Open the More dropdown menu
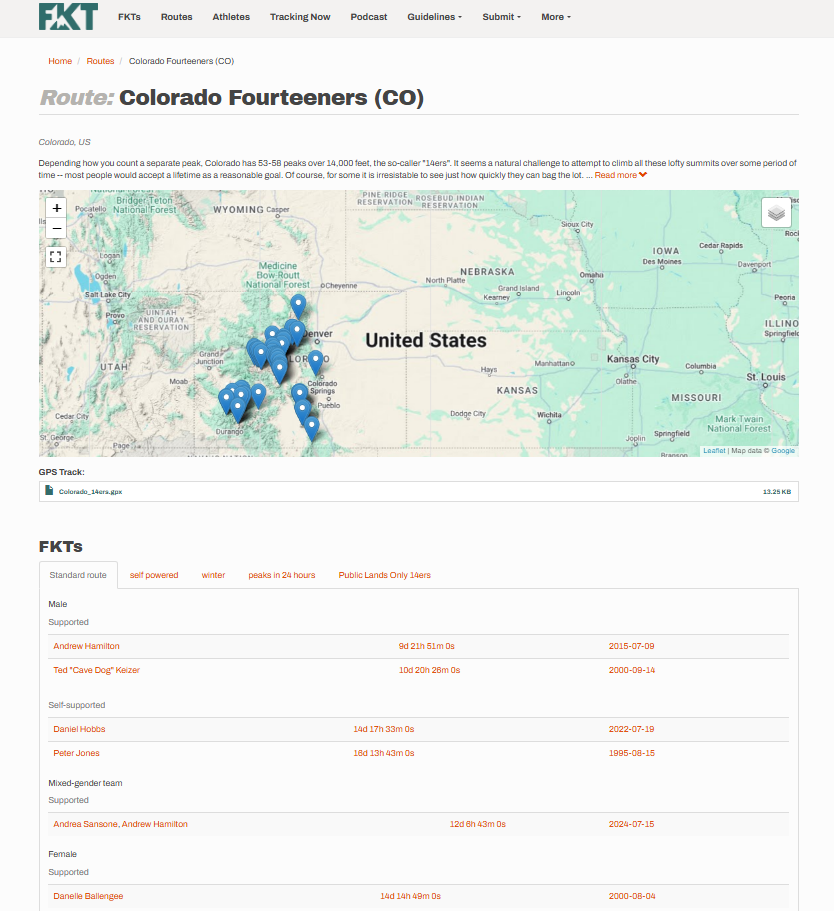The width and height of the screenshot is (834, 911). tap(556, 17)
